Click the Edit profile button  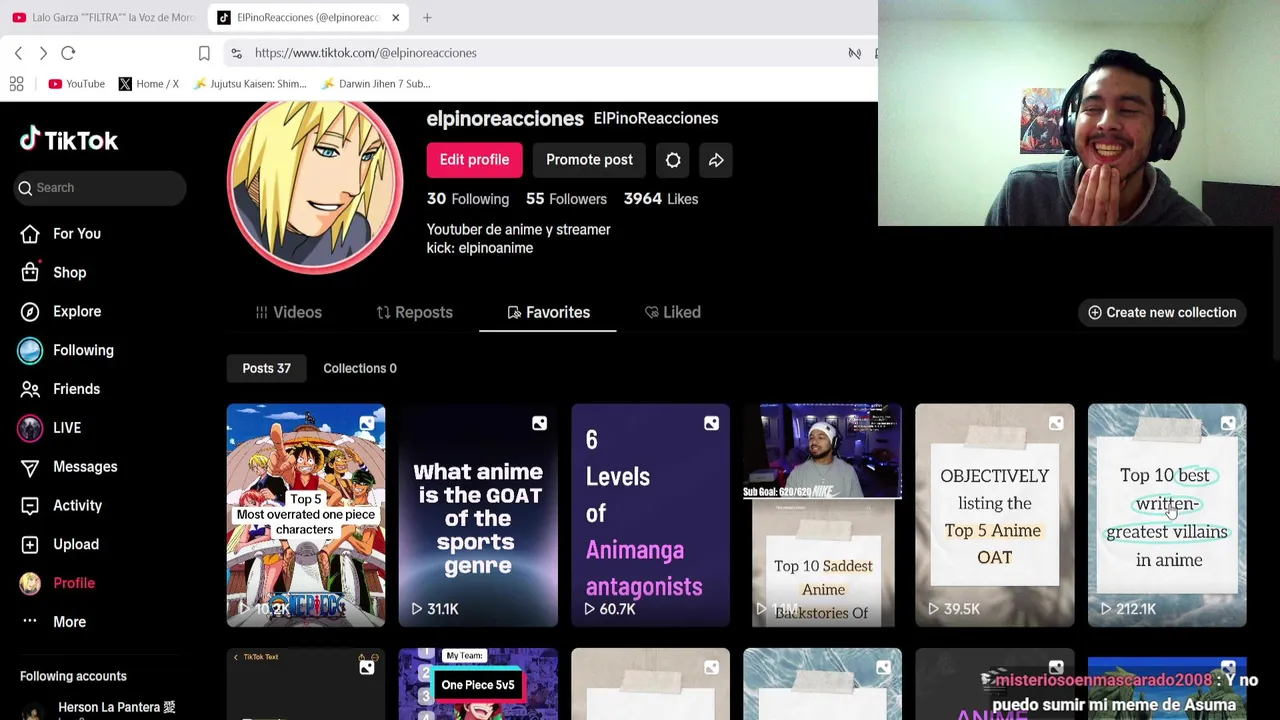pos(474,160)
